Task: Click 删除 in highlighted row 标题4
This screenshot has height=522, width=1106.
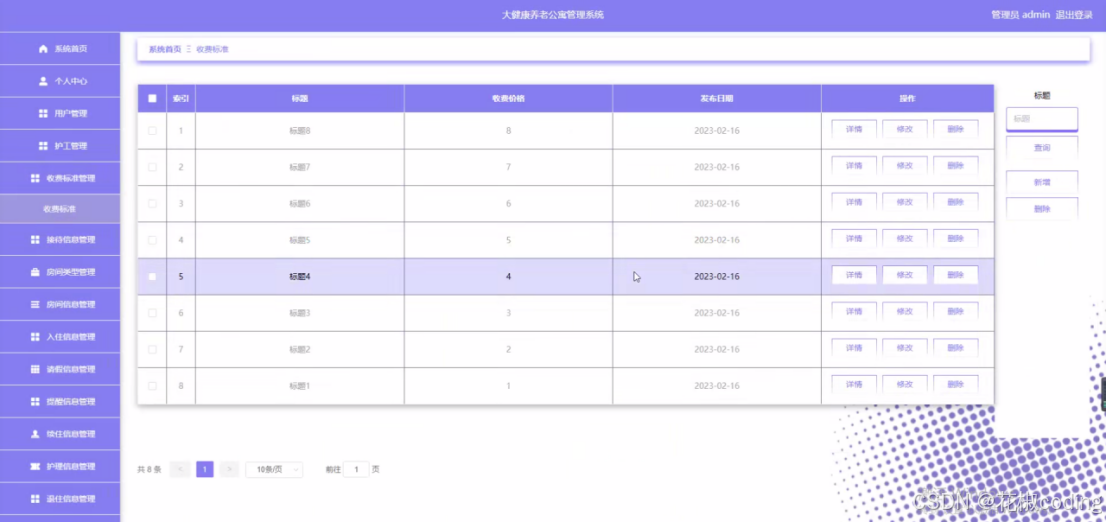Action: pos(956,275)
